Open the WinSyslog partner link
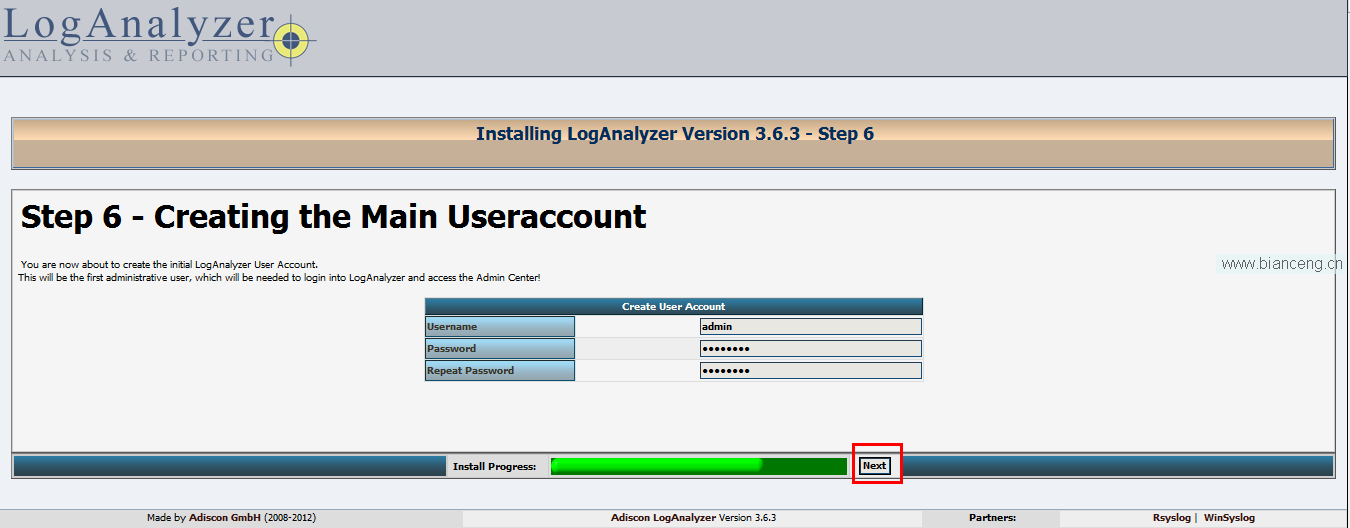1350x528 pixels. pyautogui.click(x=1229, y=518)
